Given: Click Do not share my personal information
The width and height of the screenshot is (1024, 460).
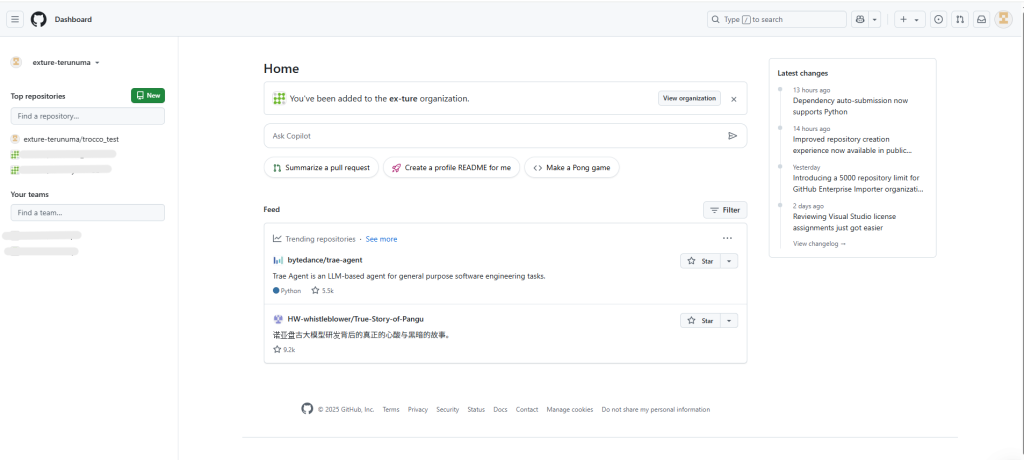Looking at the screenshot, I should pyautogui.click(x=656, y=410).
